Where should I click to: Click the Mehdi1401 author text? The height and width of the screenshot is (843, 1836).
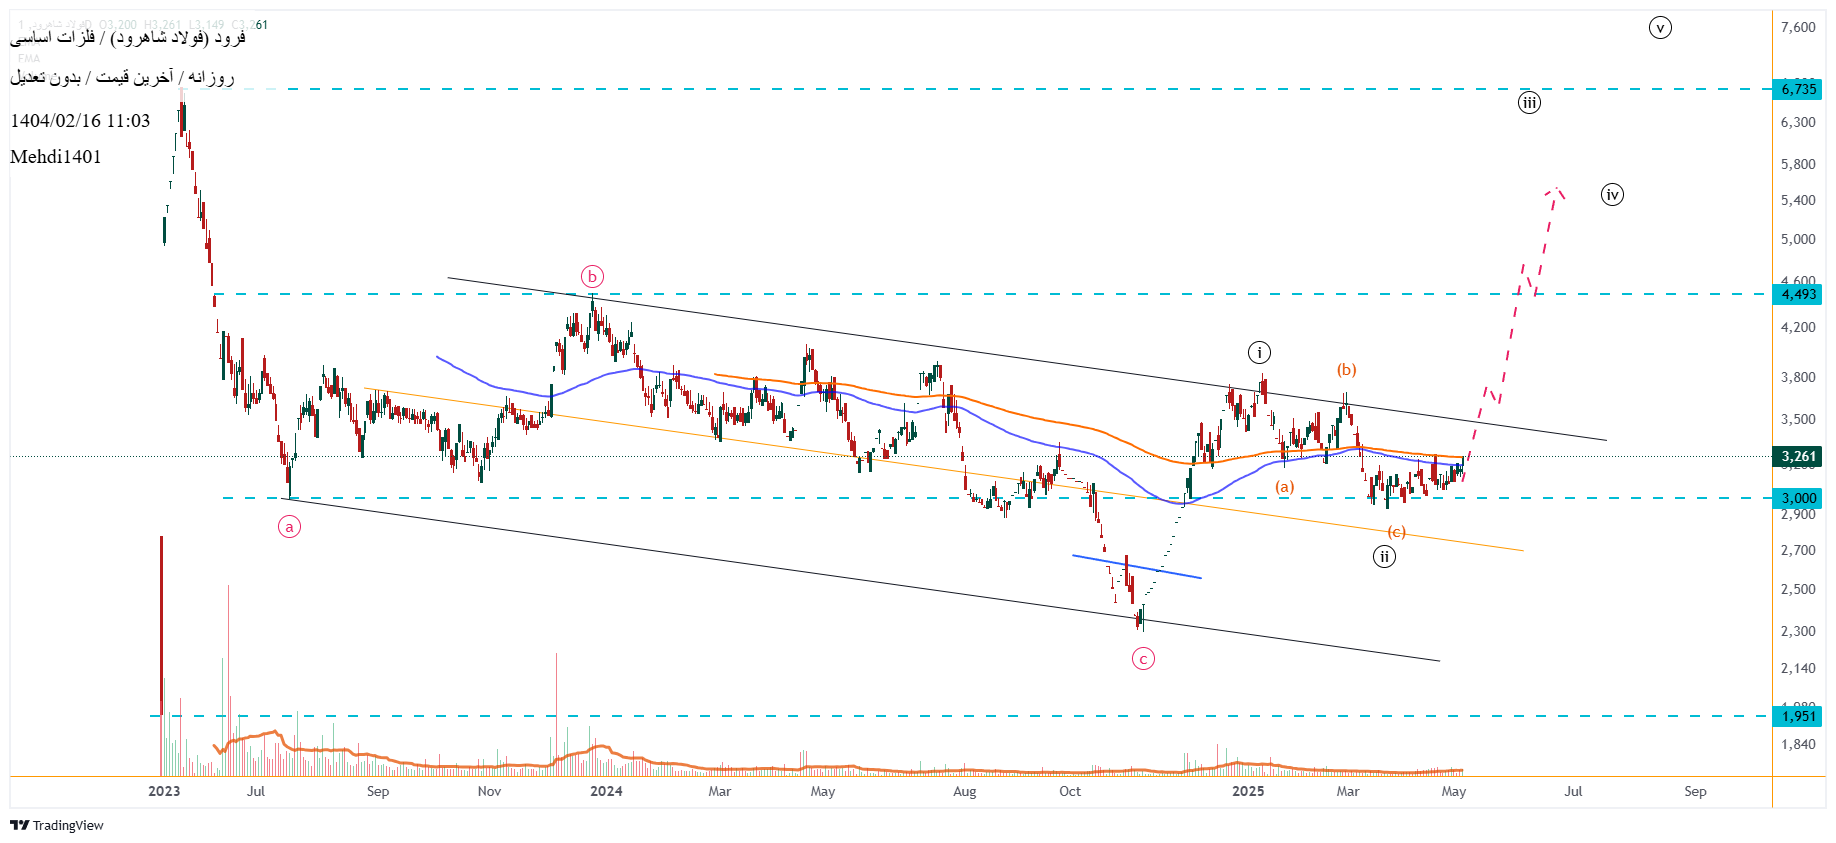pos(56,157)
